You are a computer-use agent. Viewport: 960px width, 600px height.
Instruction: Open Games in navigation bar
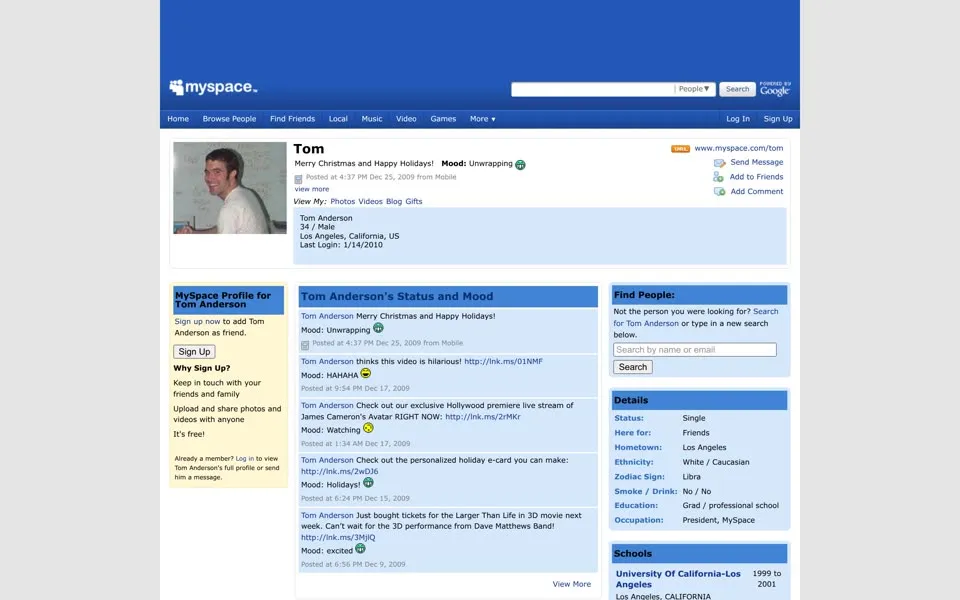point(443,119)
